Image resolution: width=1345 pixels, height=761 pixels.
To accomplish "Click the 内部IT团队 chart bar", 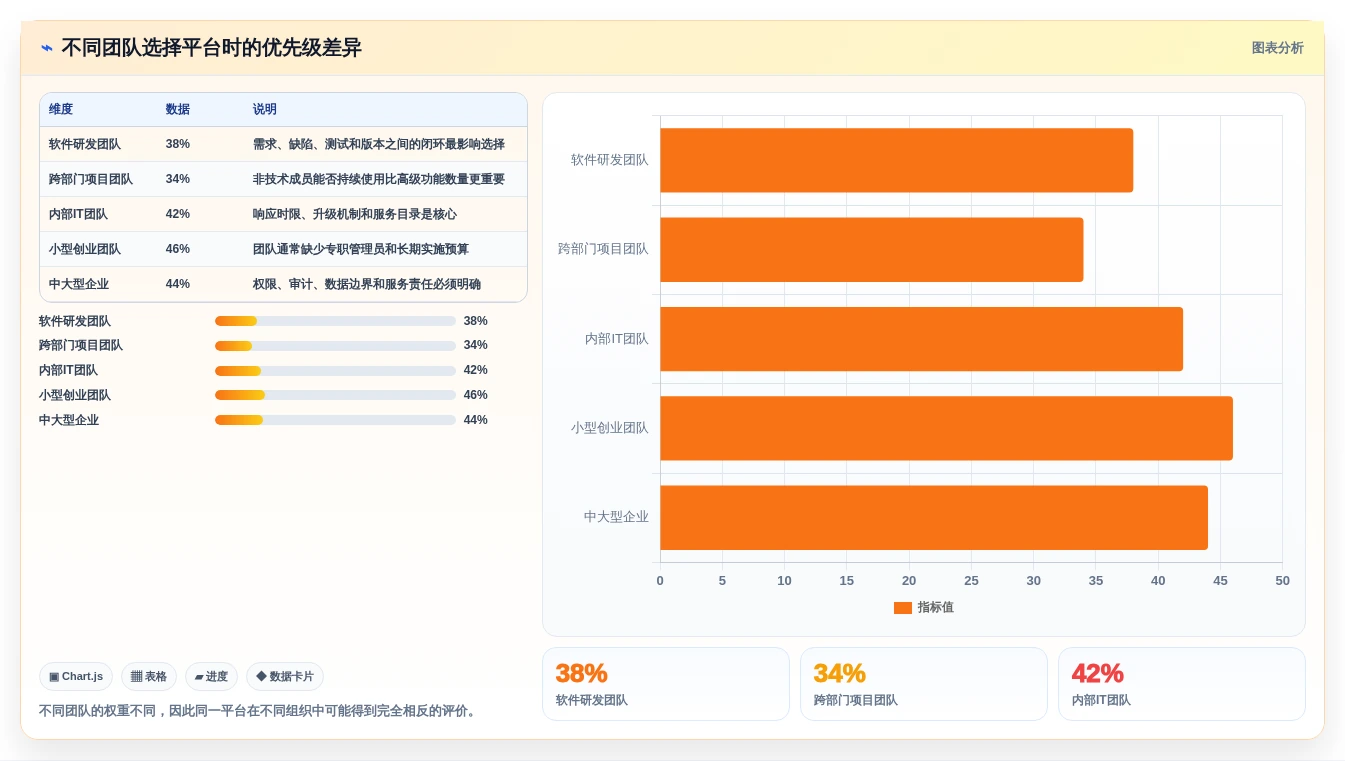I will pos(921,339).
